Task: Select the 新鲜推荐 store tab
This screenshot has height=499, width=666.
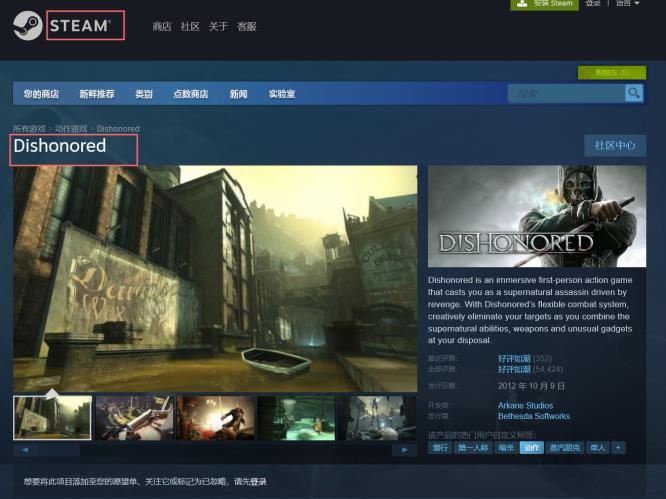Action: [x=97, y=94]
